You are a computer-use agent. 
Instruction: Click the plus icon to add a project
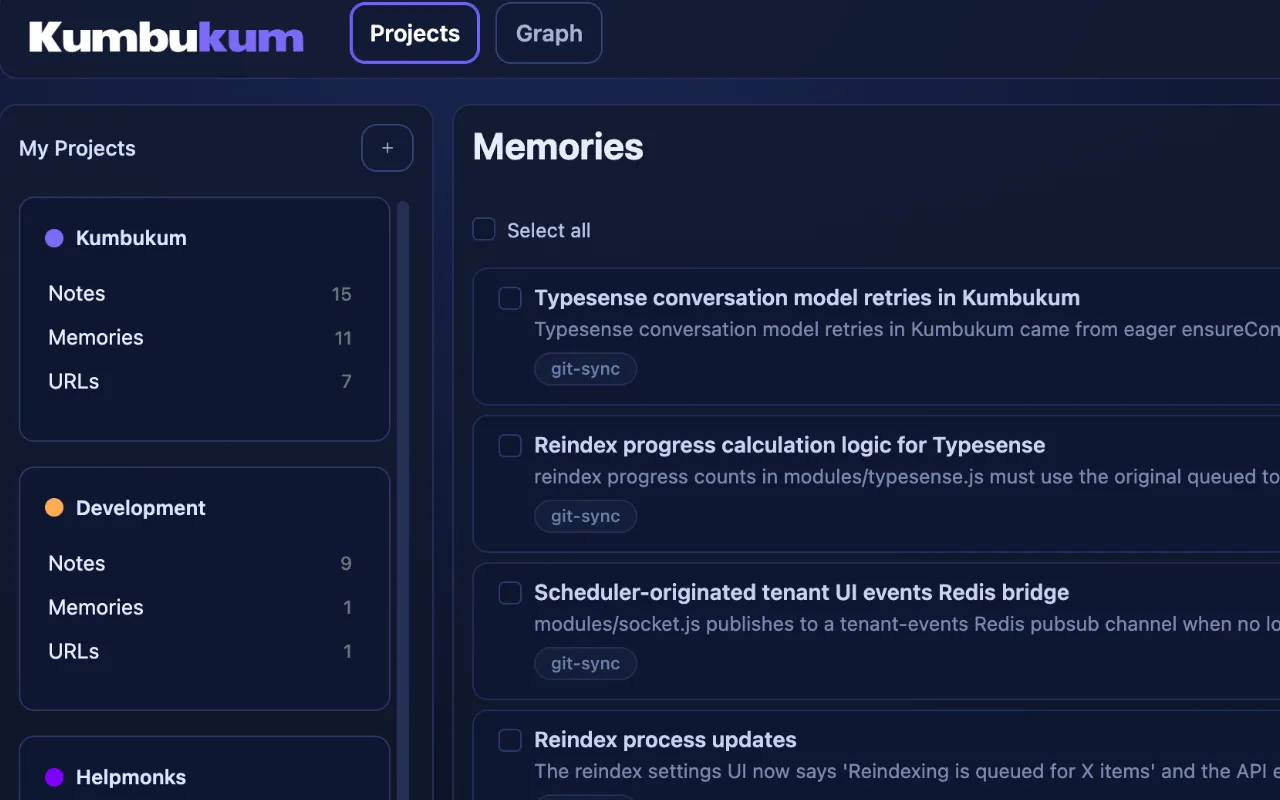point(387,147)
